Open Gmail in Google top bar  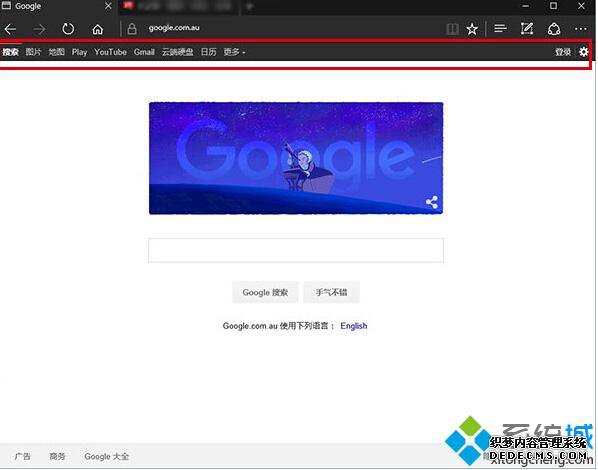click(144, 52)
